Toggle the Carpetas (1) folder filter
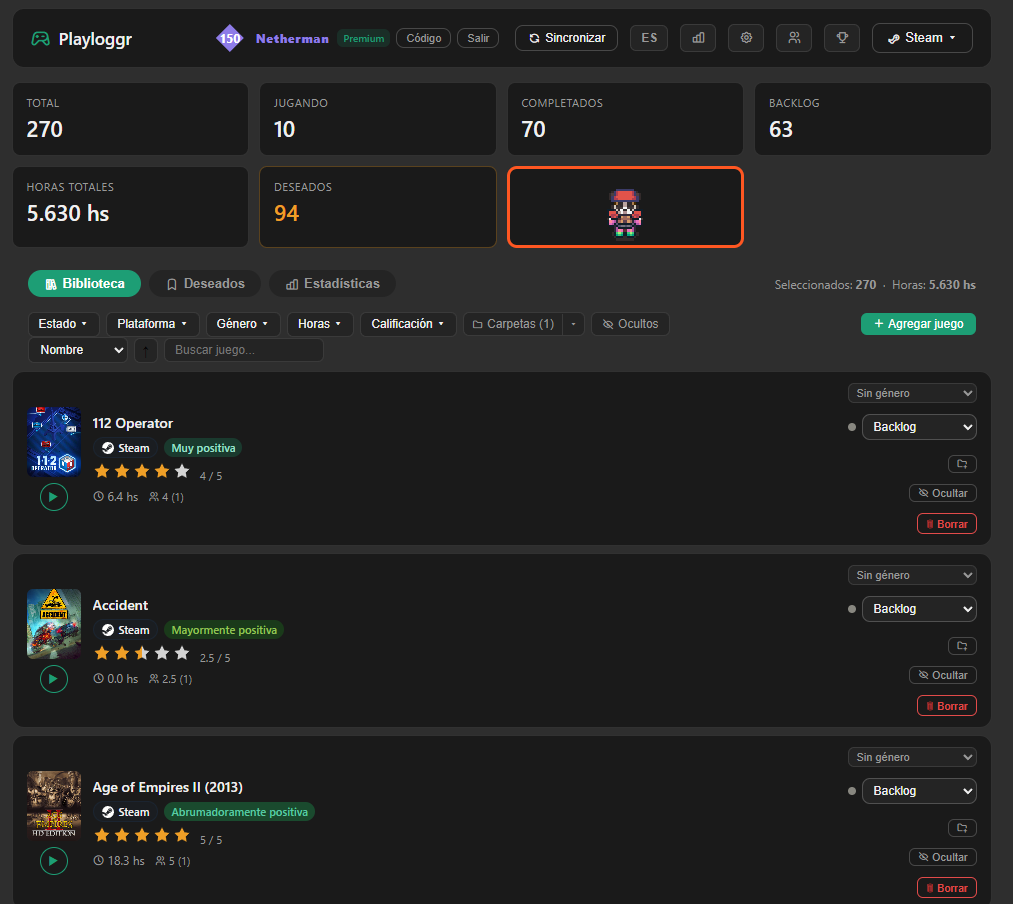 point(513,324)
